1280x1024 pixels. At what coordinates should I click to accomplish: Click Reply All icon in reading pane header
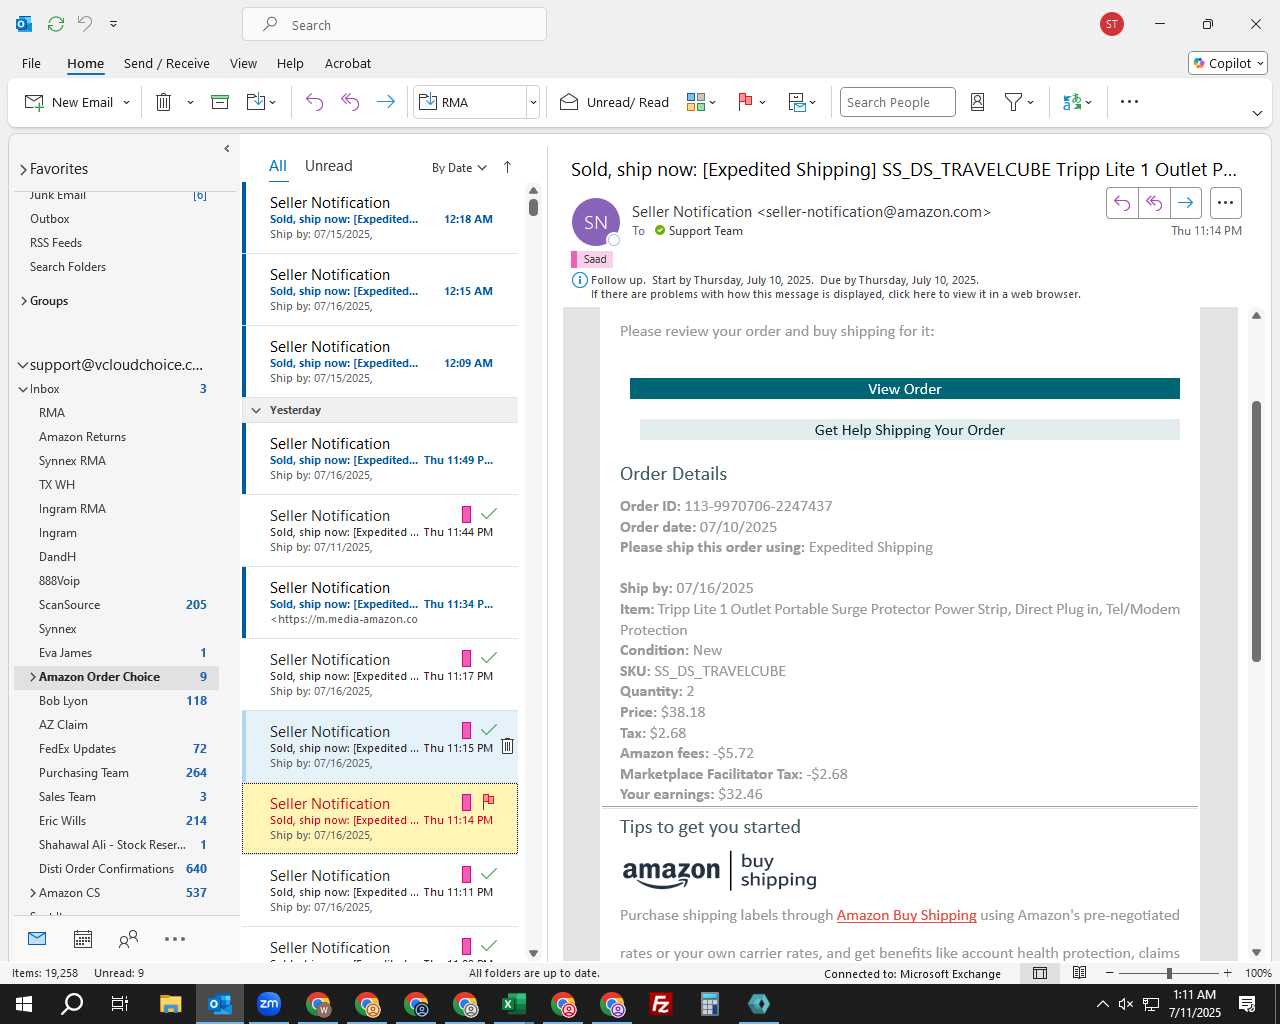1154,203
